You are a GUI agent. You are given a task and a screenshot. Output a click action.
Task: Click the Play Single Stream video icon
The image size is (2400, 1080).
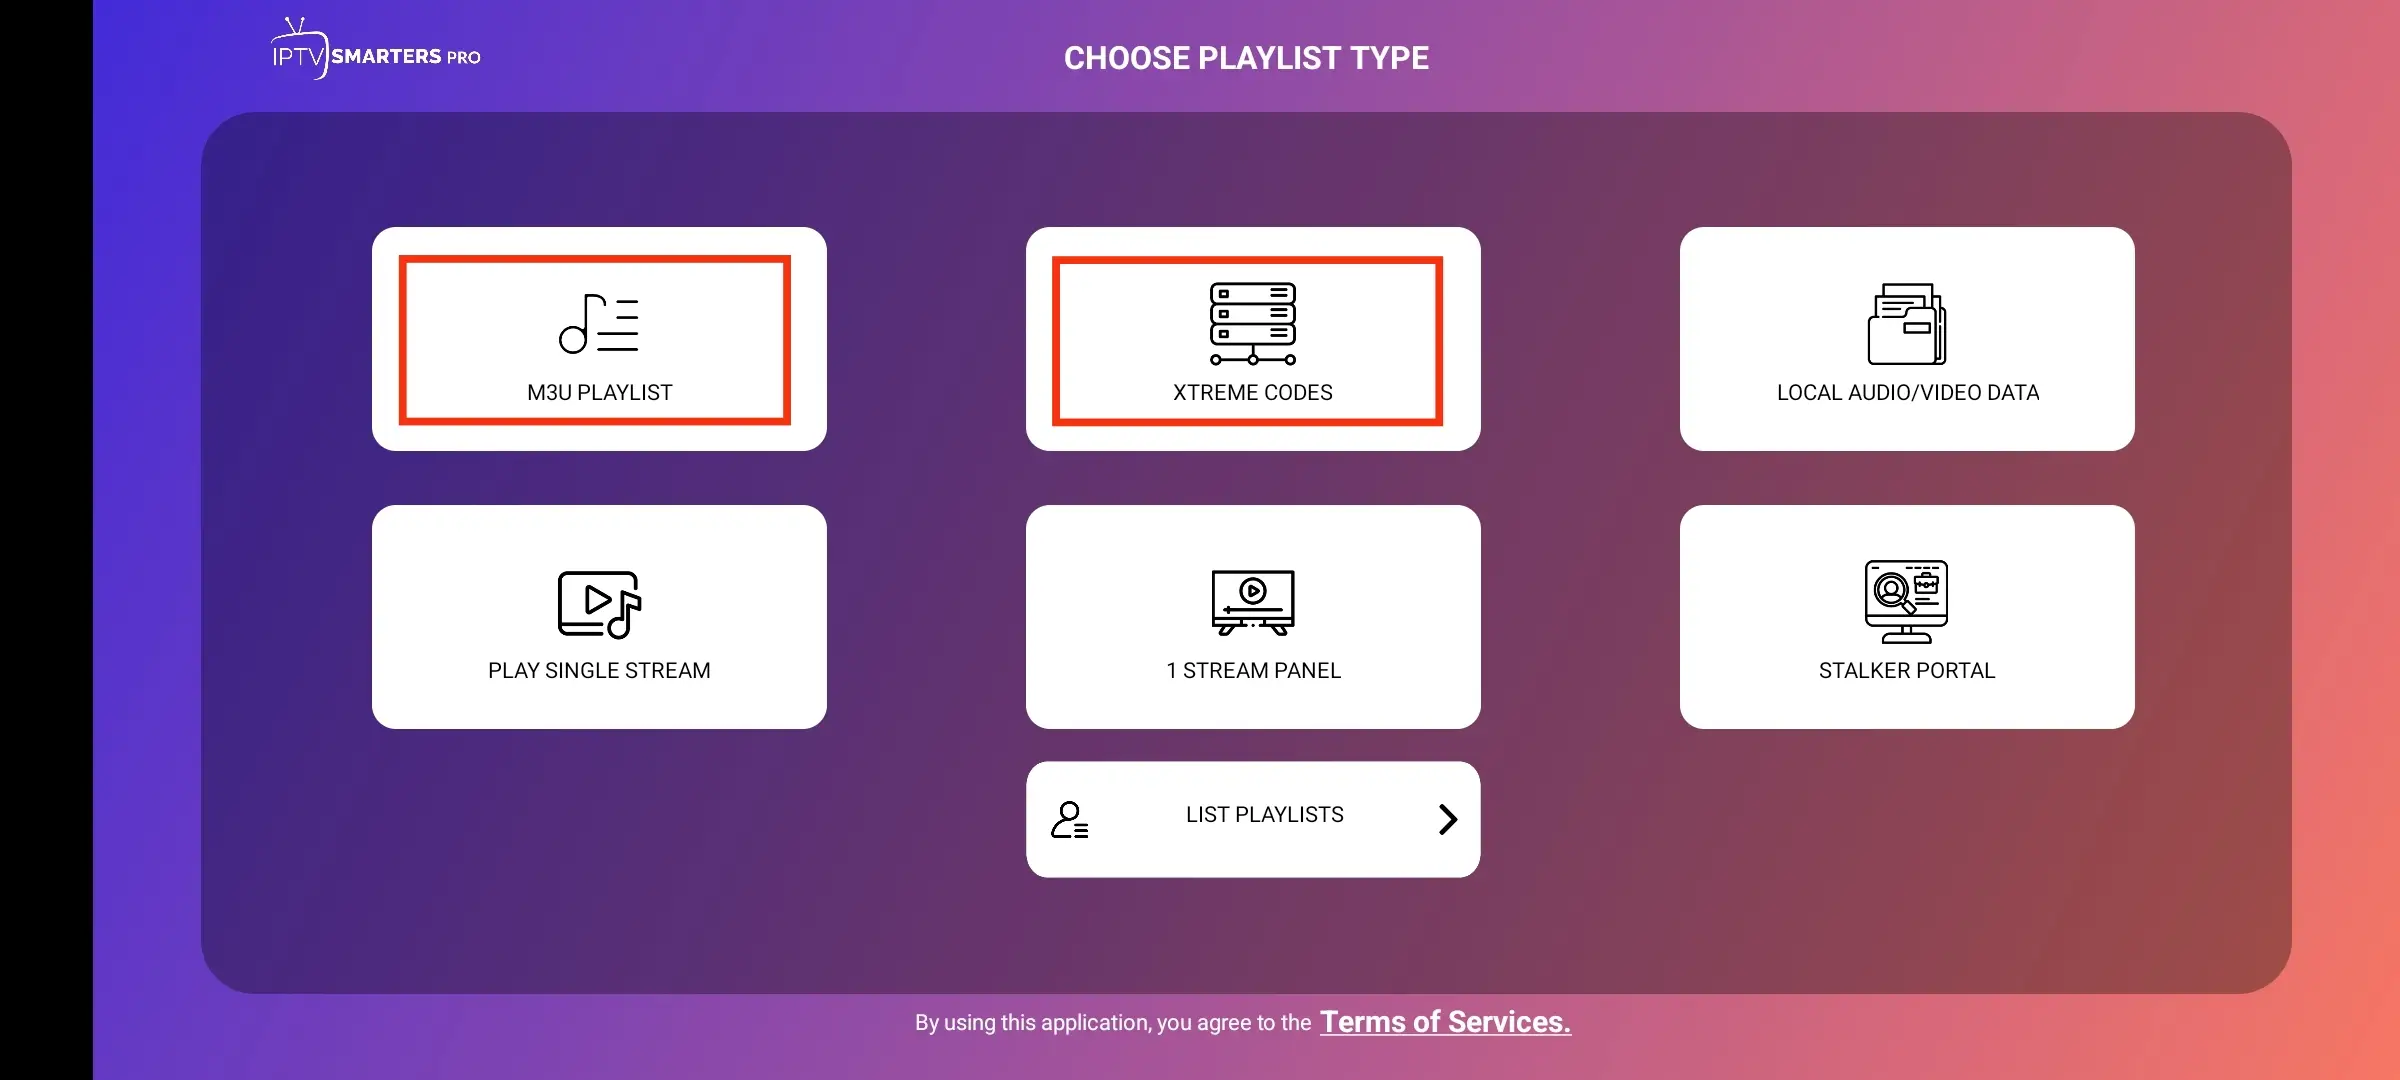point(597,603)
